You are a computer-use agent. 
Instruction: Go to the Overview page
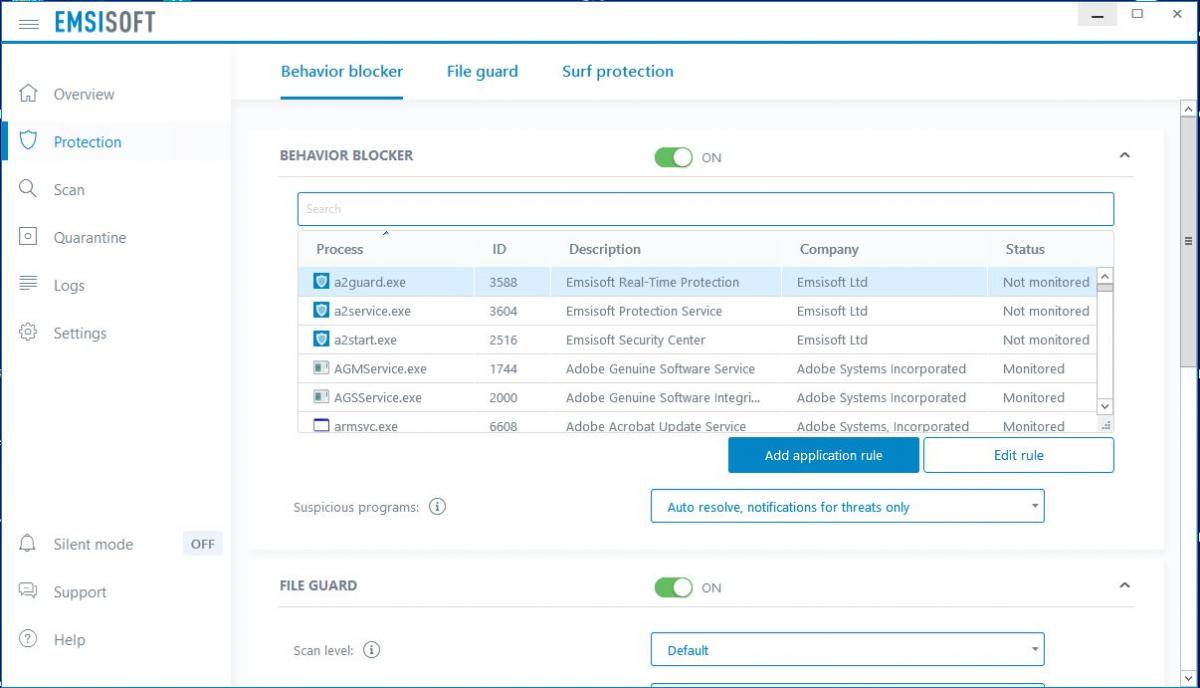(84, 94)
